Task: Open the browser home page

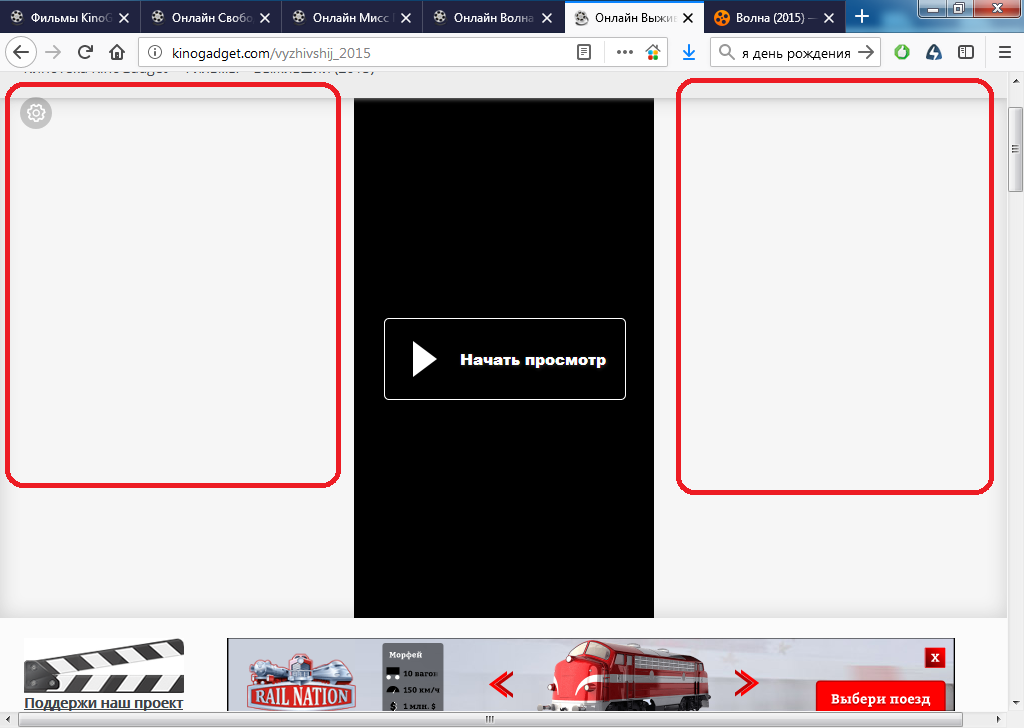Action: (117, 52)
